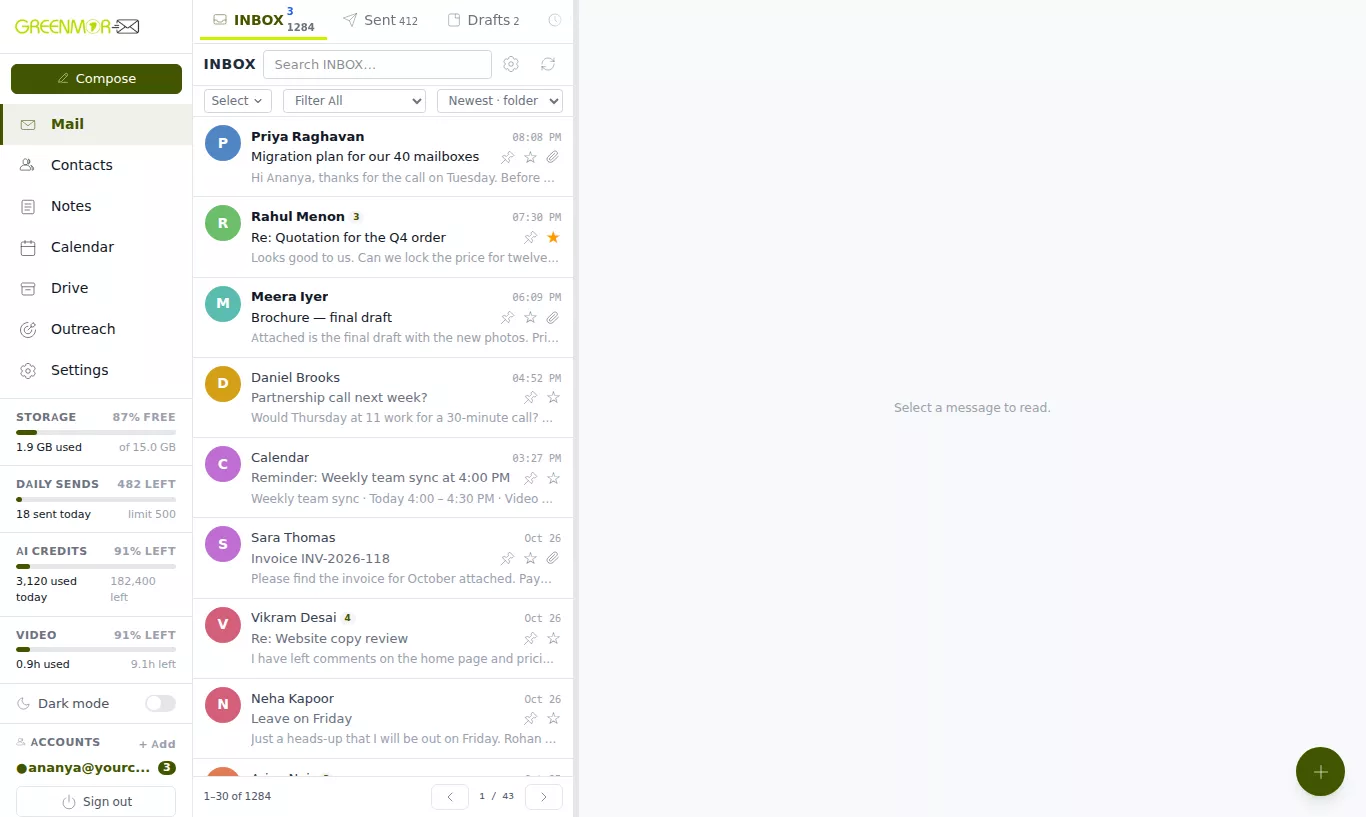Star the Priya Raghavan migration email

tap(530, 157)
